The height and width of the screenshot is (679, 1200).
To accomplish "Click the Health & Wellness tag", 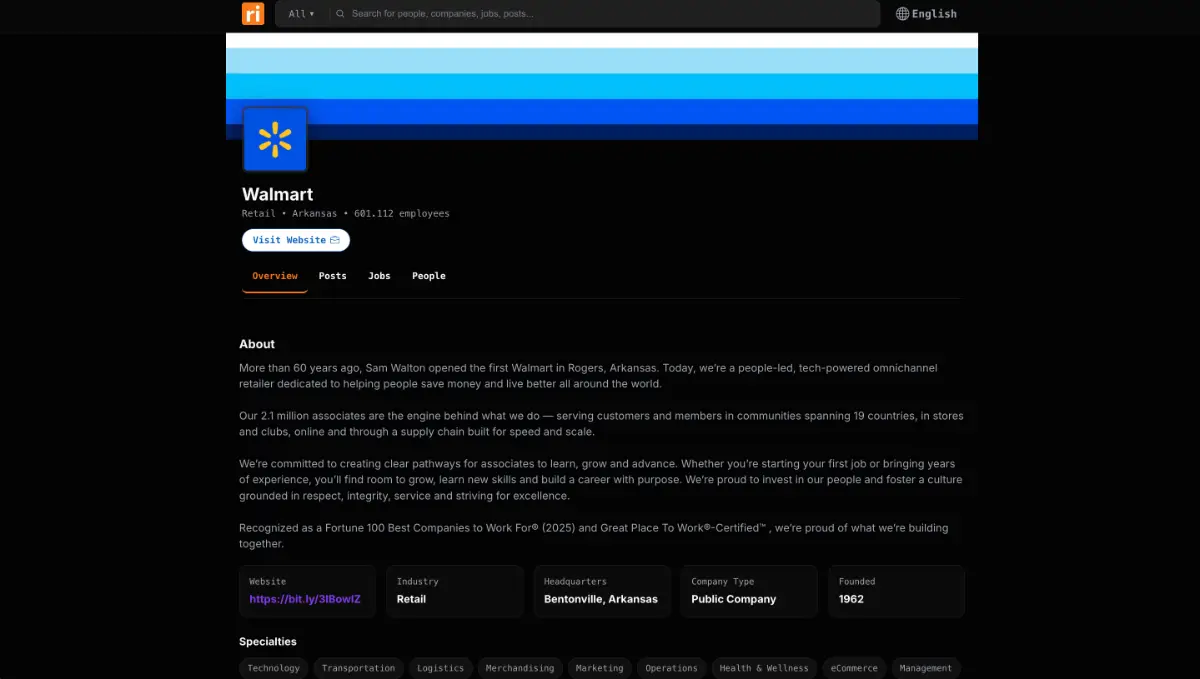I will [764, 668].
